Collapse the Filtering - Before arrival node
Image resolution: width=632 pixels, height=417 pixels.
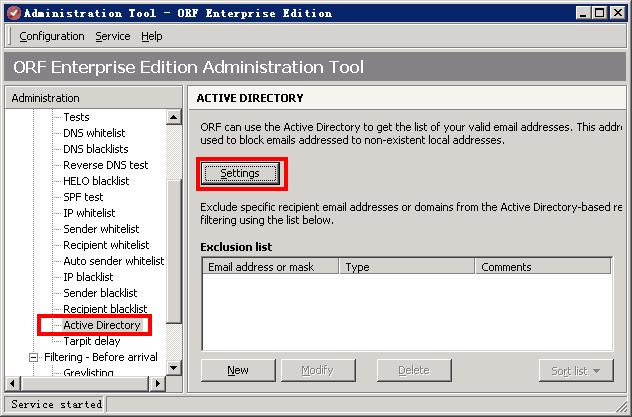point(34,357)
